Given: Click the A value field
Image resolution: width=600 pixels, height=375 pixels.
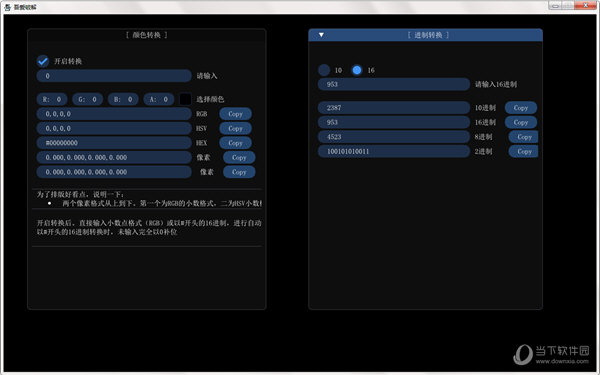Looking at the screenshot, I should click(x=159, y=99).
